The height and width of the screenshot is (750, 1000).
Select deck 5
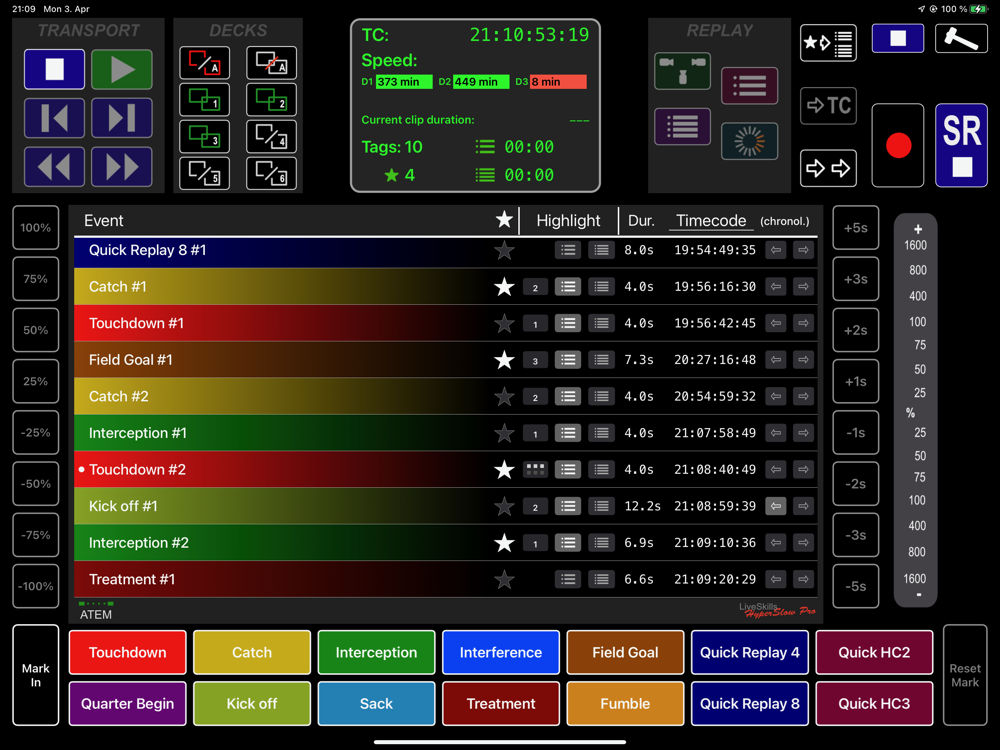[x=205, y=173]
